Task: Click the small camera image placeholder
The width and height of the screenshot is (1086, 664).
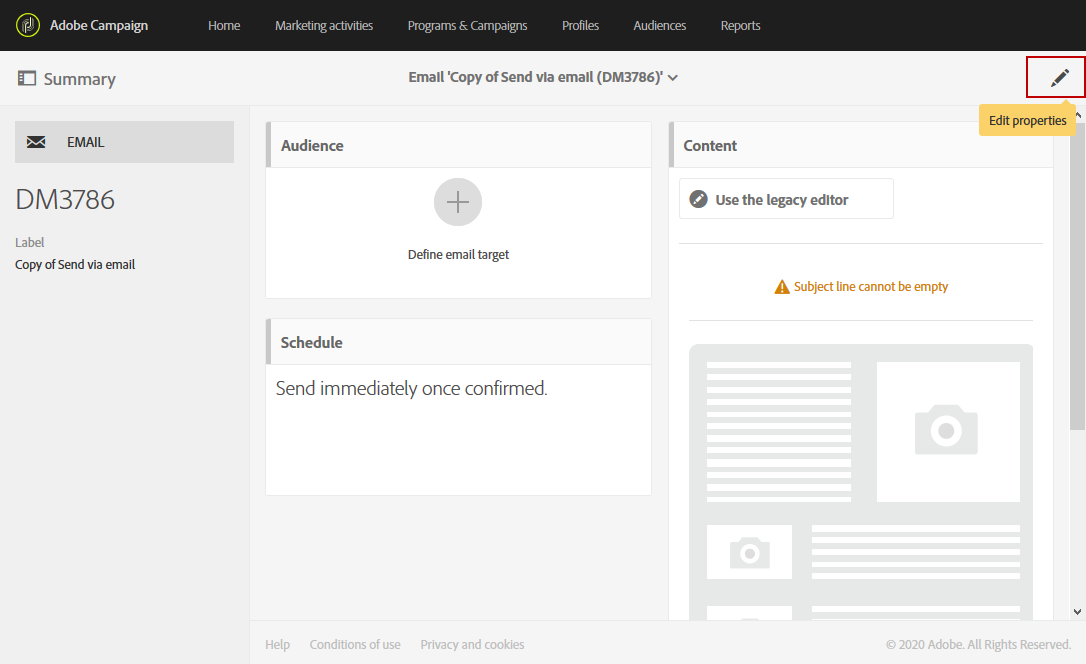Action: (x=749, y=552)
